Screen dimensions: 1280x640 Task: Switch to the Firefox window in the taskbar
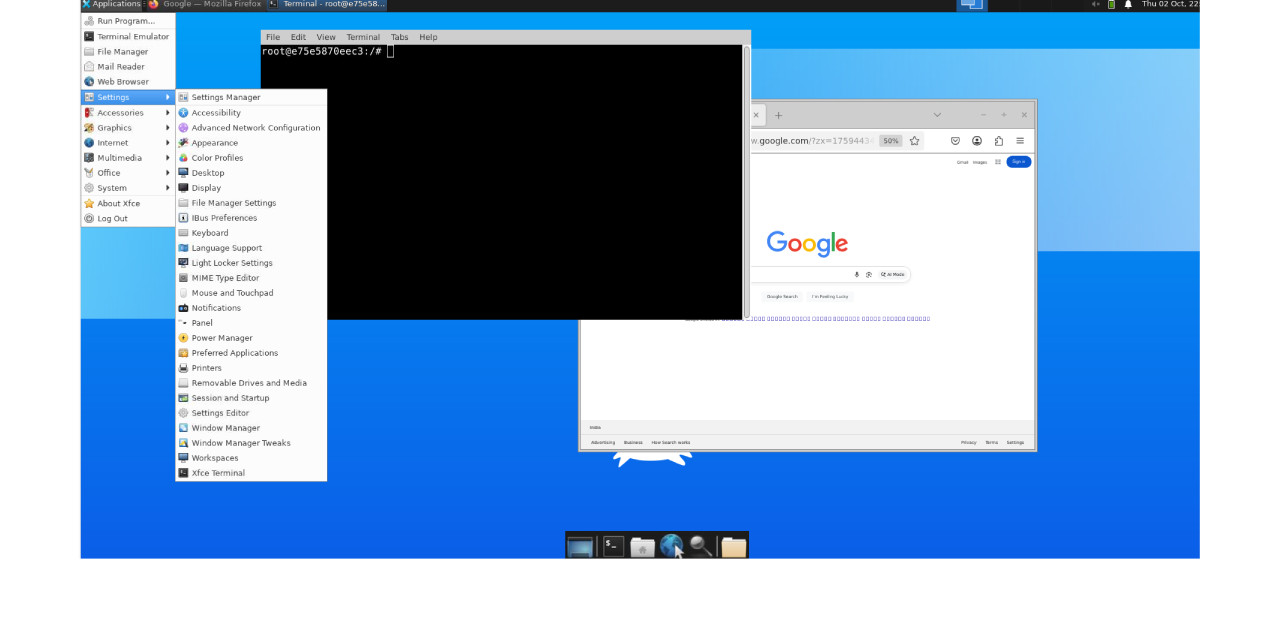(205, 5)
